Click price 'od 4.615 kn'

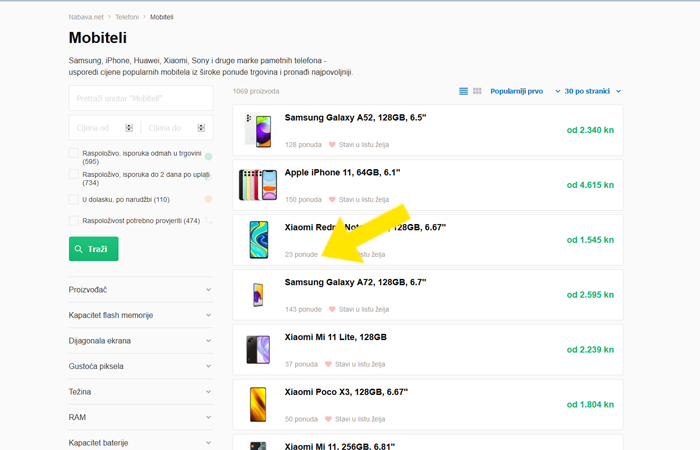[590, 185]
